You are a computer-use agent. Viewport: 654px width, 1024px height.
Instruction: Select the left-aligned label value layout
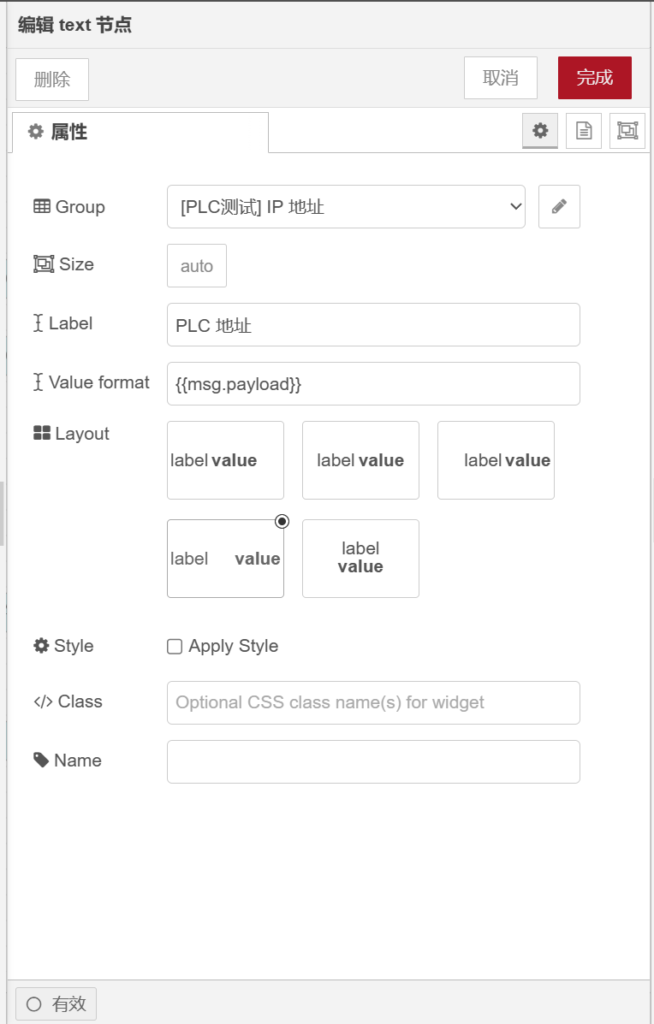[x=225, y=460]
